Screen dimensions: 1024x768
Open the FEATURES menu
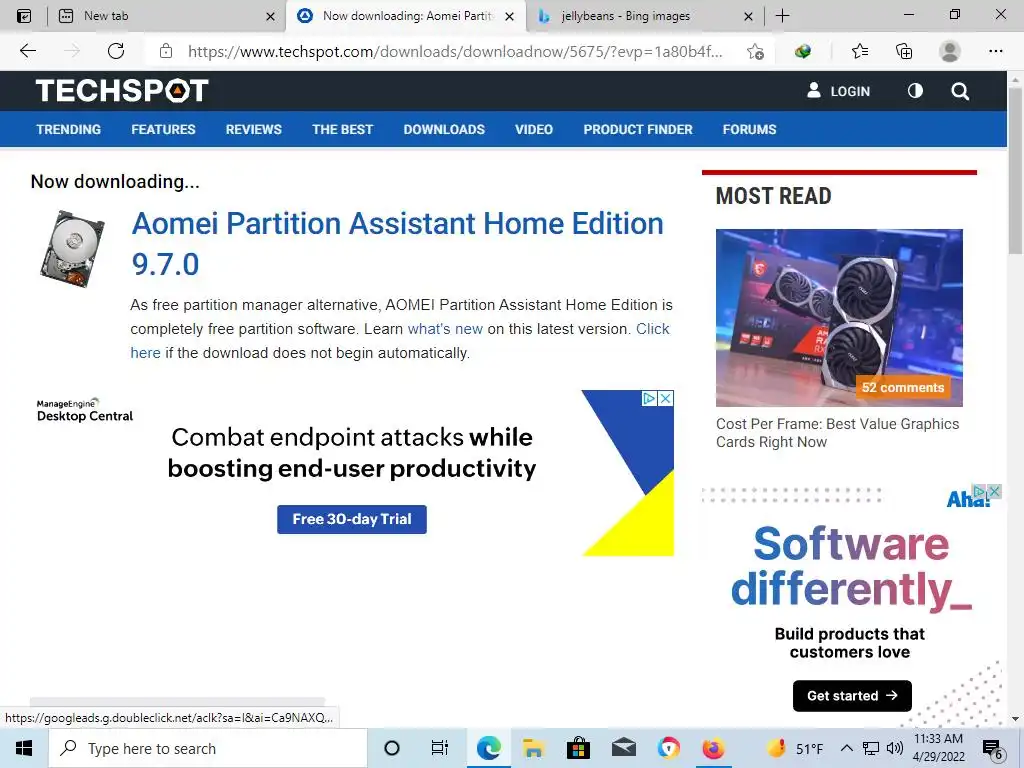tap(163, 129)
